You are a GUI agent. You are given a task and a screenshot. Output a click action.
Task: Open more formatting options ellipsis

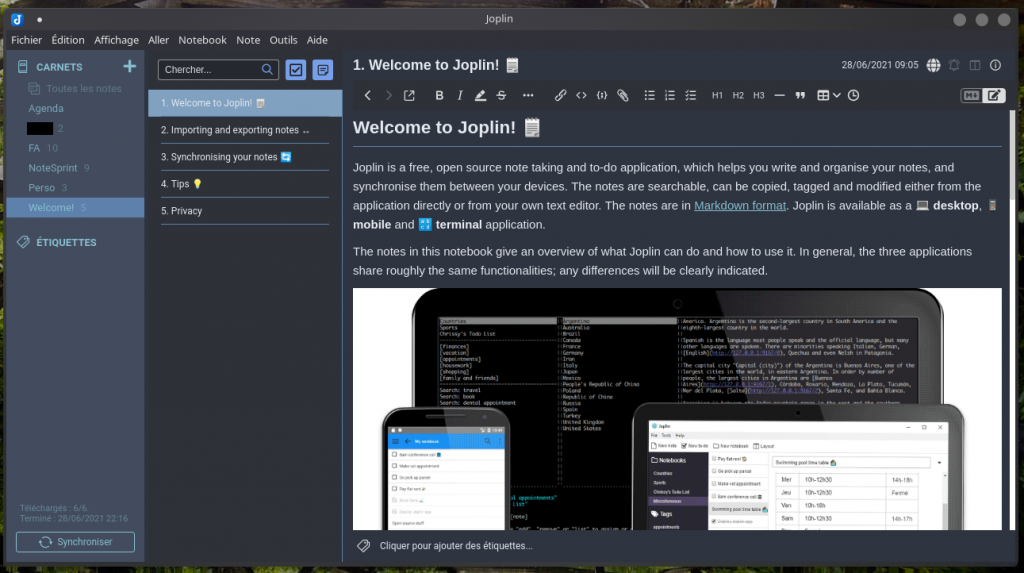point(528,95)
